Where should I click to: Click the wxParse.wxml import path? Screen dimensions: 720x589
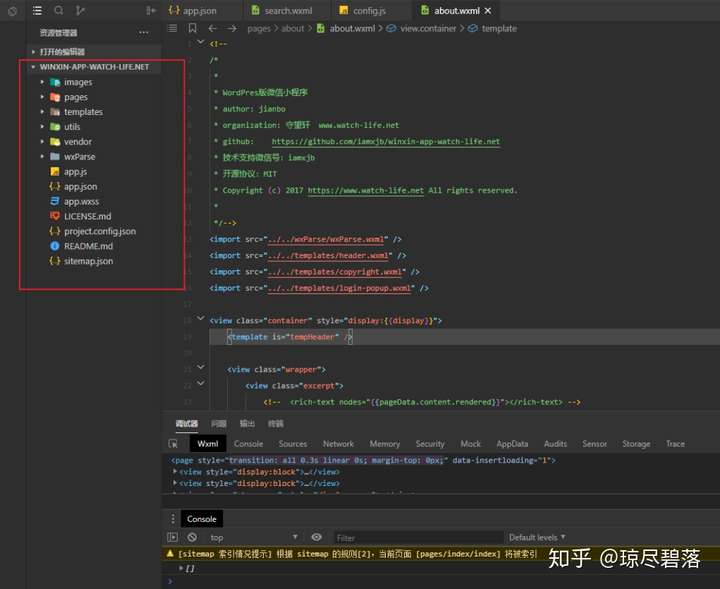coord(326,239)
